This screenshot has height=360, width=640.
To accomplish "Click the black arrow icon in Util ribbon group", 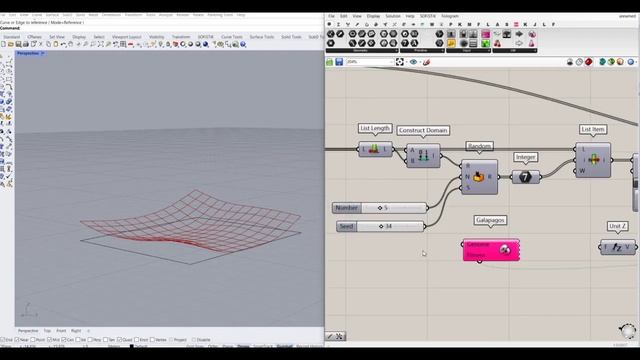I will 519,34.
